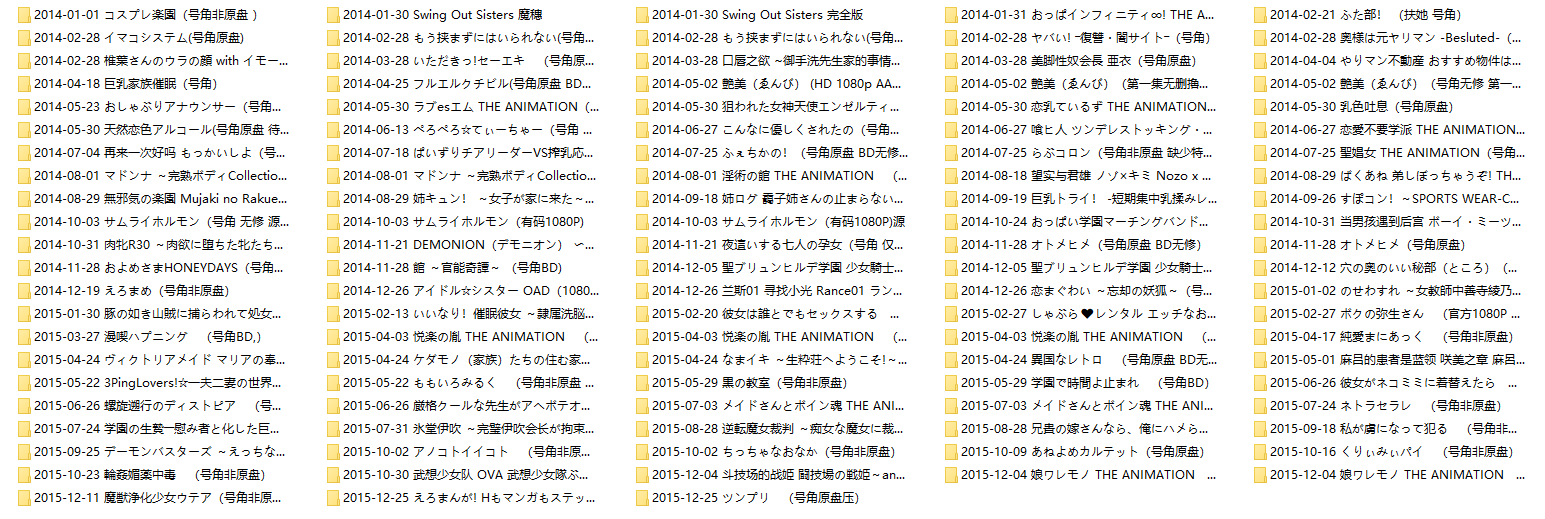
Task: Click folder icon beside 2014-07-25 らぶコロン
Action: pos(950,153)
